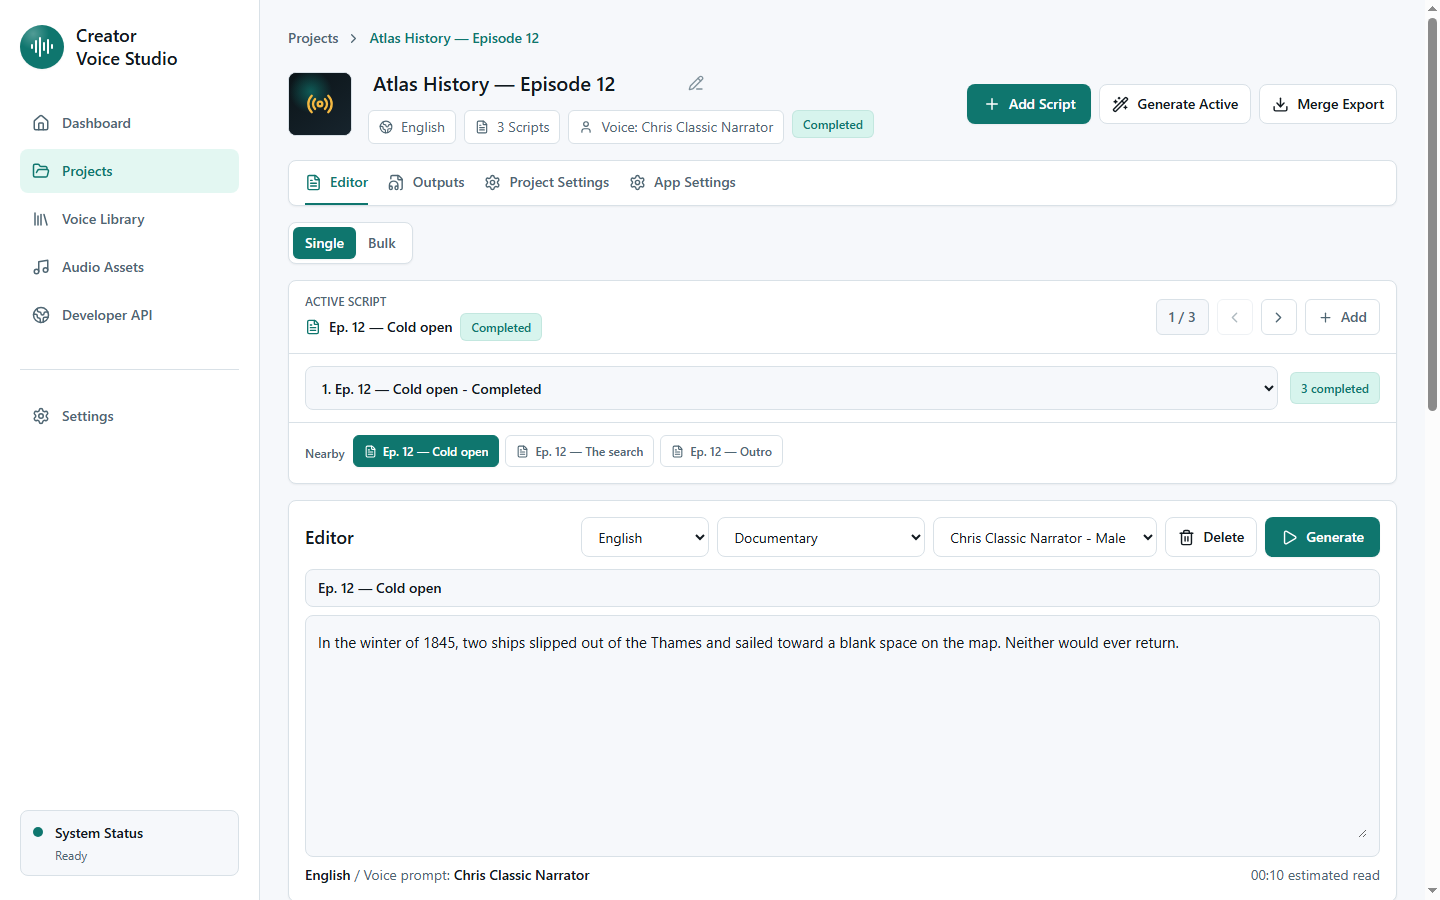Open the App Settings tab
Viewport: 1440px width, 900px height.
(683, 183)
